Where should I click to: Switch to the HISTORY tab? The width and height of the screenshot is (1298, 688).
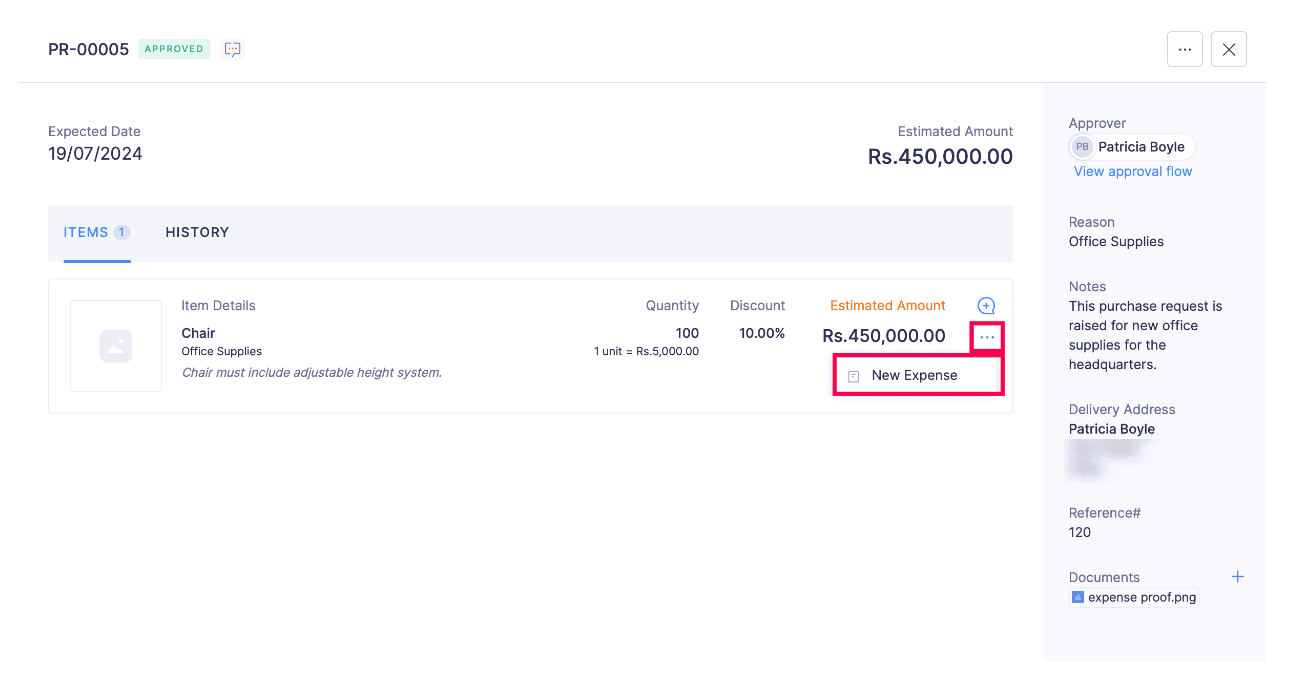[197, 232]
